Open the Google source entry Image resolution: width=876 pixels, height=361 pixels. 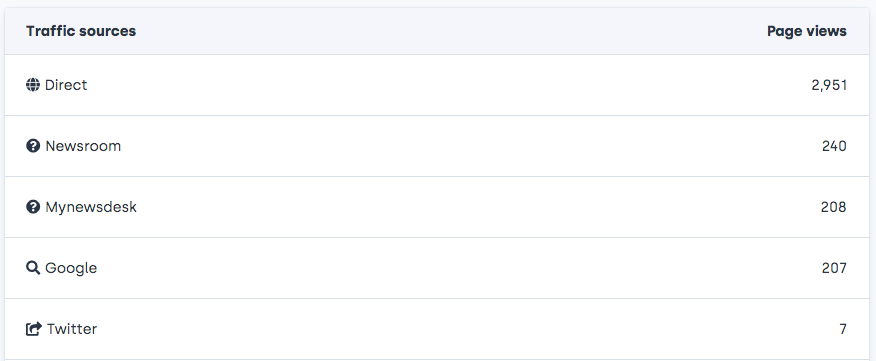(71, 268)
